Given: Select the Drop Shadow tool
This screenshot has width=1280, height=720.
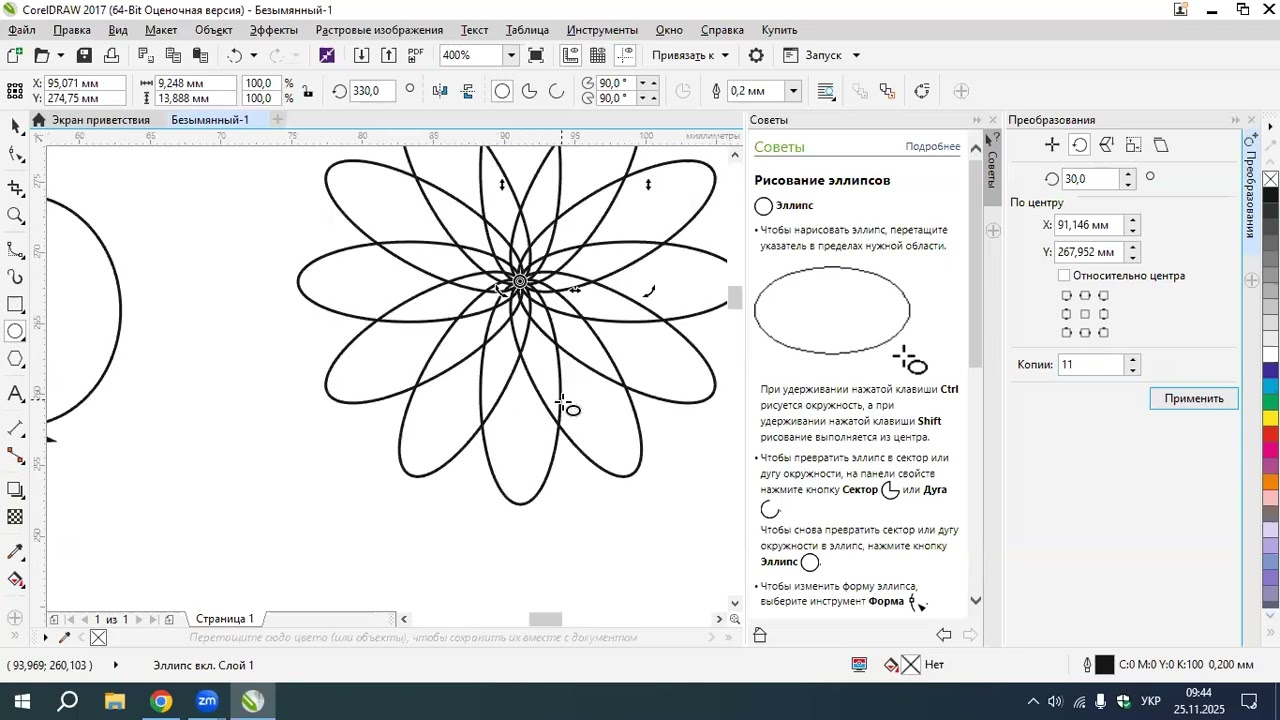Looking at the screenshot, I should tap(15, 490).
